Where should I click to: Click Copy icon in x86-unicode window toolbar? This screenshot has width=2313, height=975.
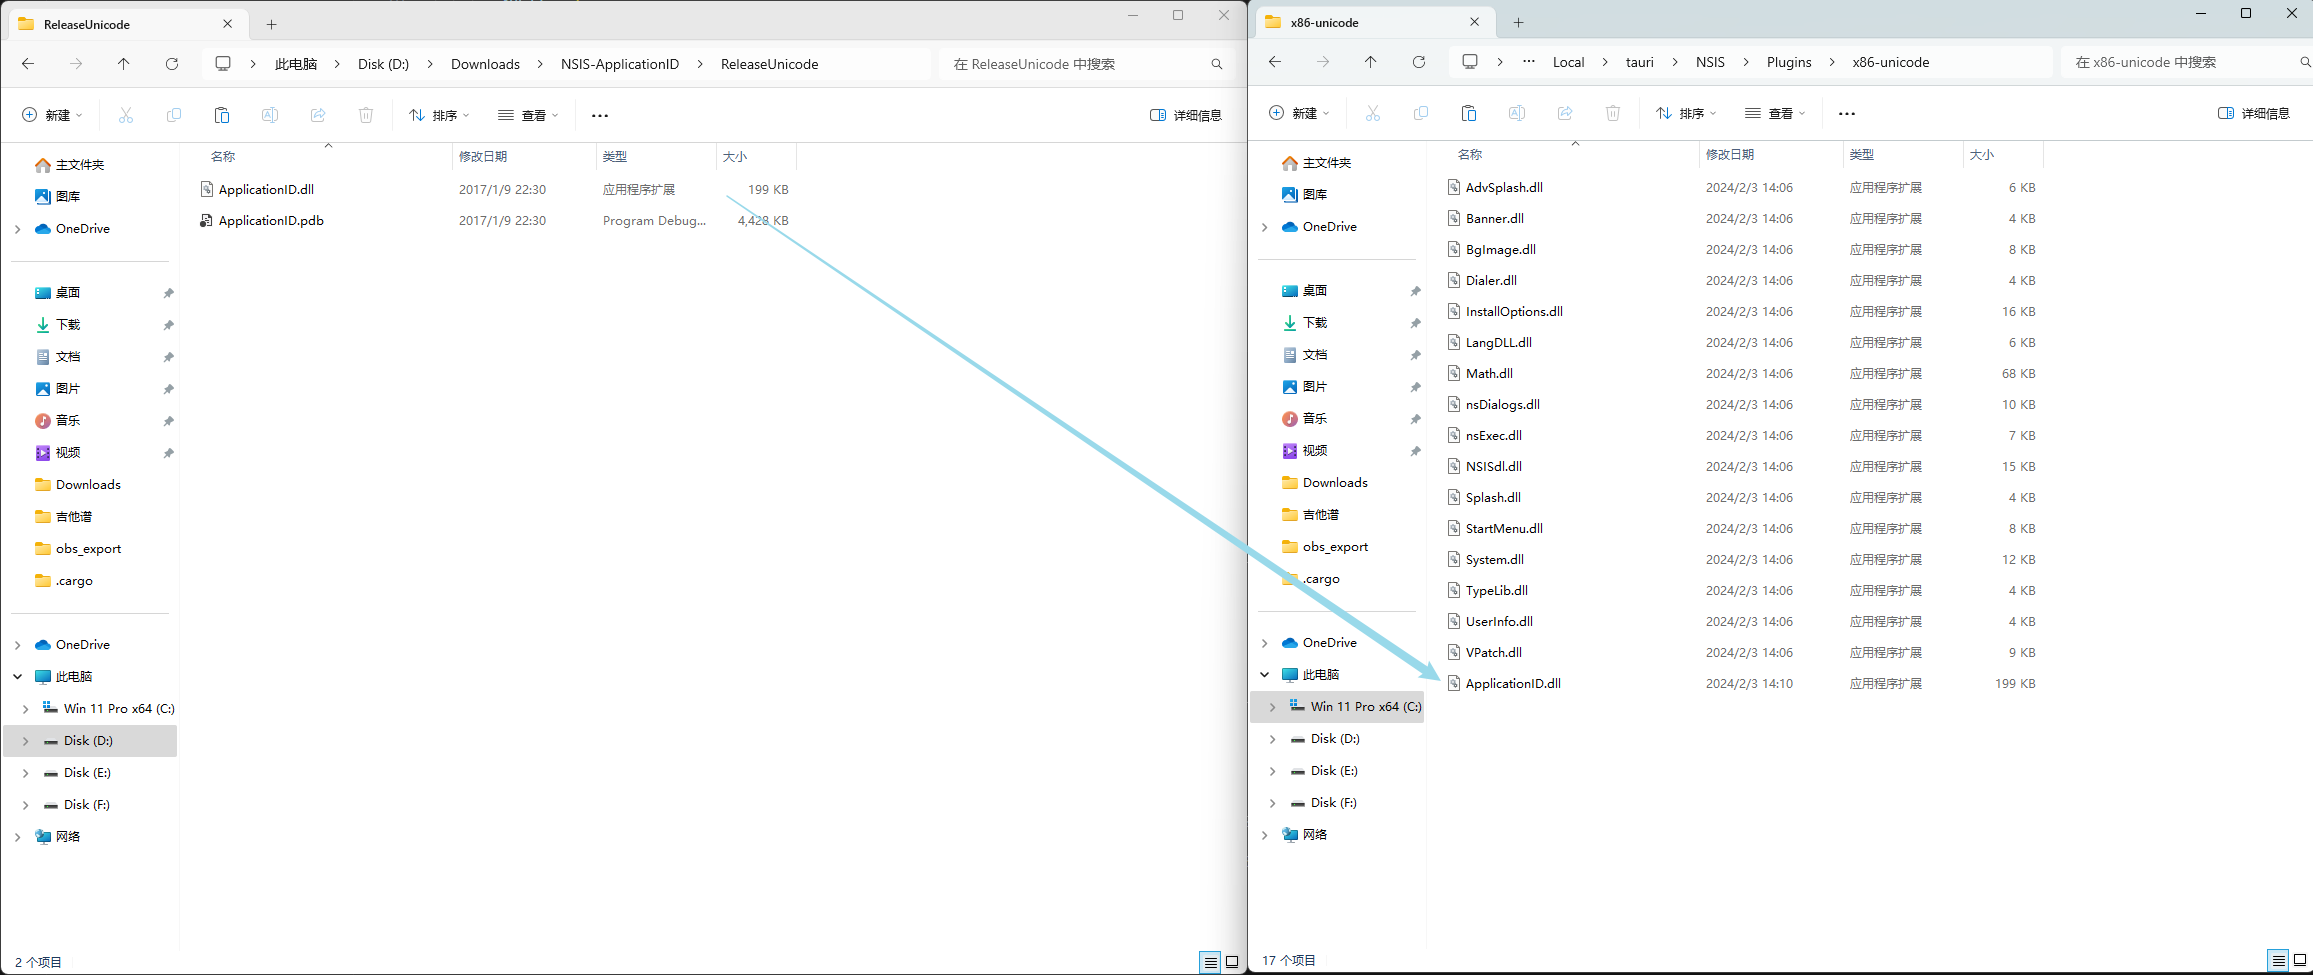[1421, 114]
